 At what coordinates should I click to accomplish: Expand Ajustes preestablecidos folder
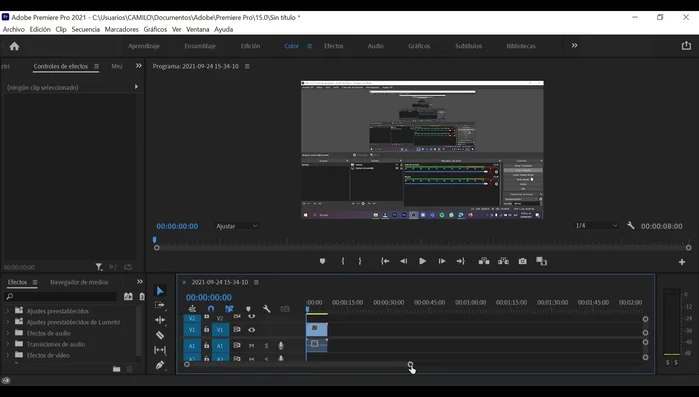(8, 311)
